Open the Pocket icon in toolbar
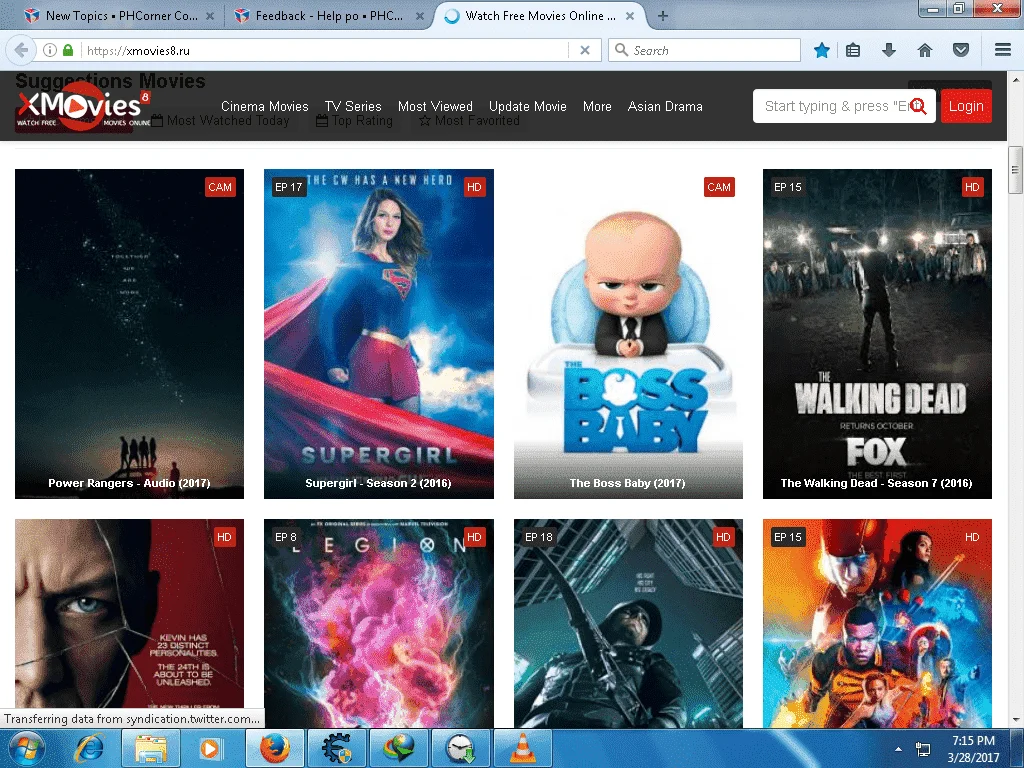The height and width of the screenshot is (768, 1024). point(961,50)
